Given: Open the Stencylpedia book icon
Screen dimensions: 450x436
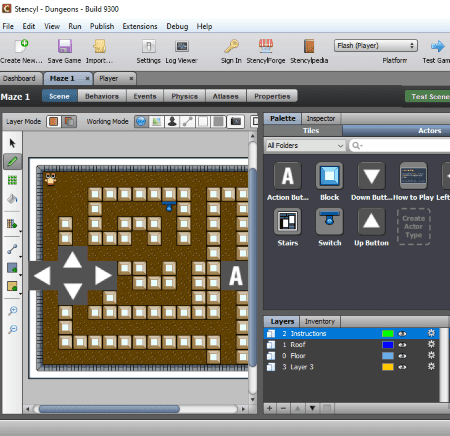Looking at the screenshot, I should 309,46.
